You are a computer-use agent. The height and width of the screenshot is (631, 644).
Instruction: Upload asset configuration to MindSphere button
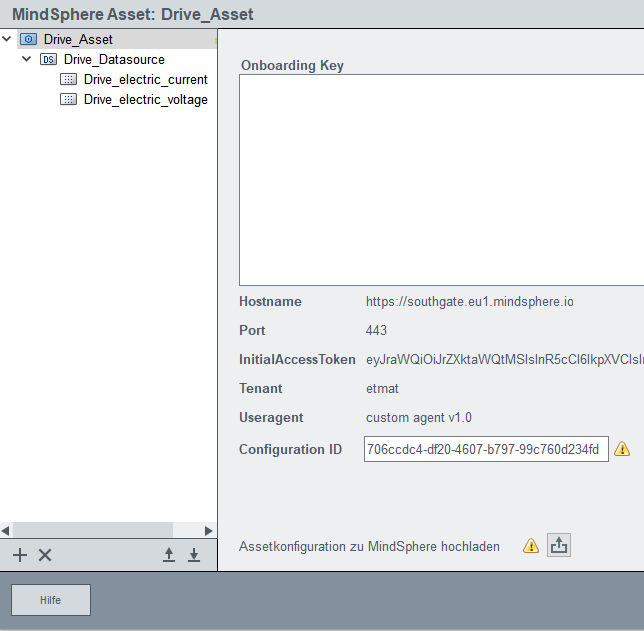tap(559, 545)
